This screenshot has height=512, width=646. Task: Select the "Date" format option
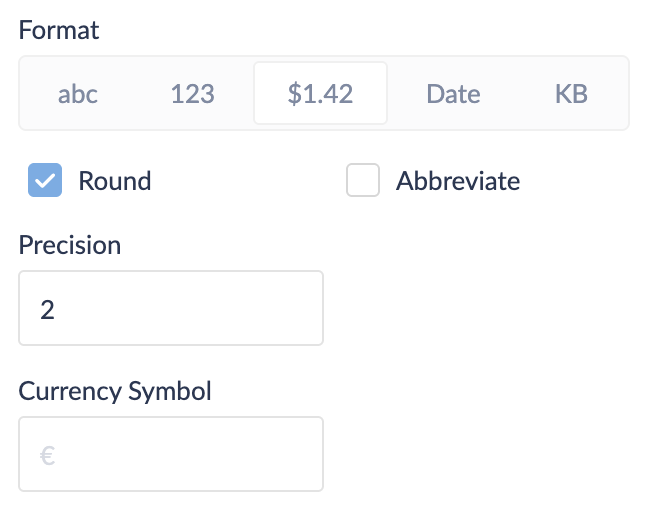453,94
